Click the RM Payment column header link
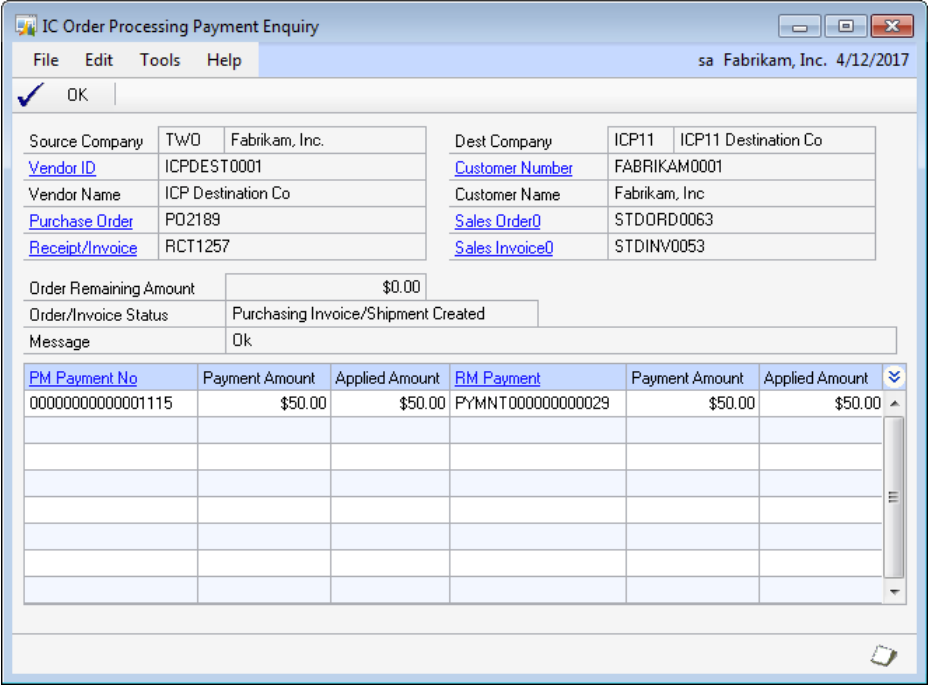The height and width of the screenshot is (686, 928). click(498, 378)
